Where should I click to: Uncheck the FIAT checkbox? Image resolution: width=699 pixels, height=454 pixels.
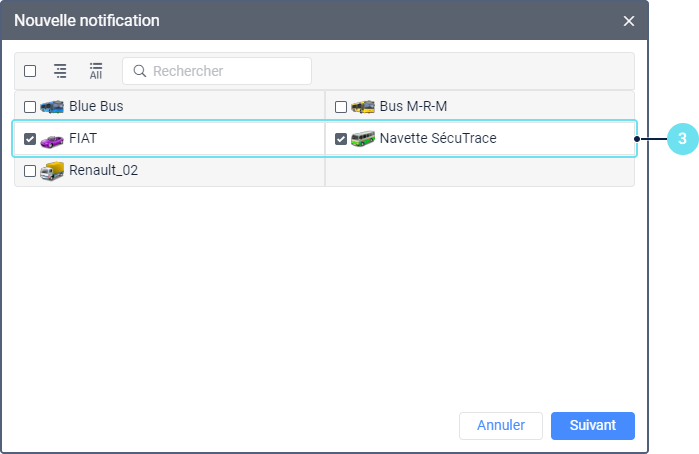point(30,139)
